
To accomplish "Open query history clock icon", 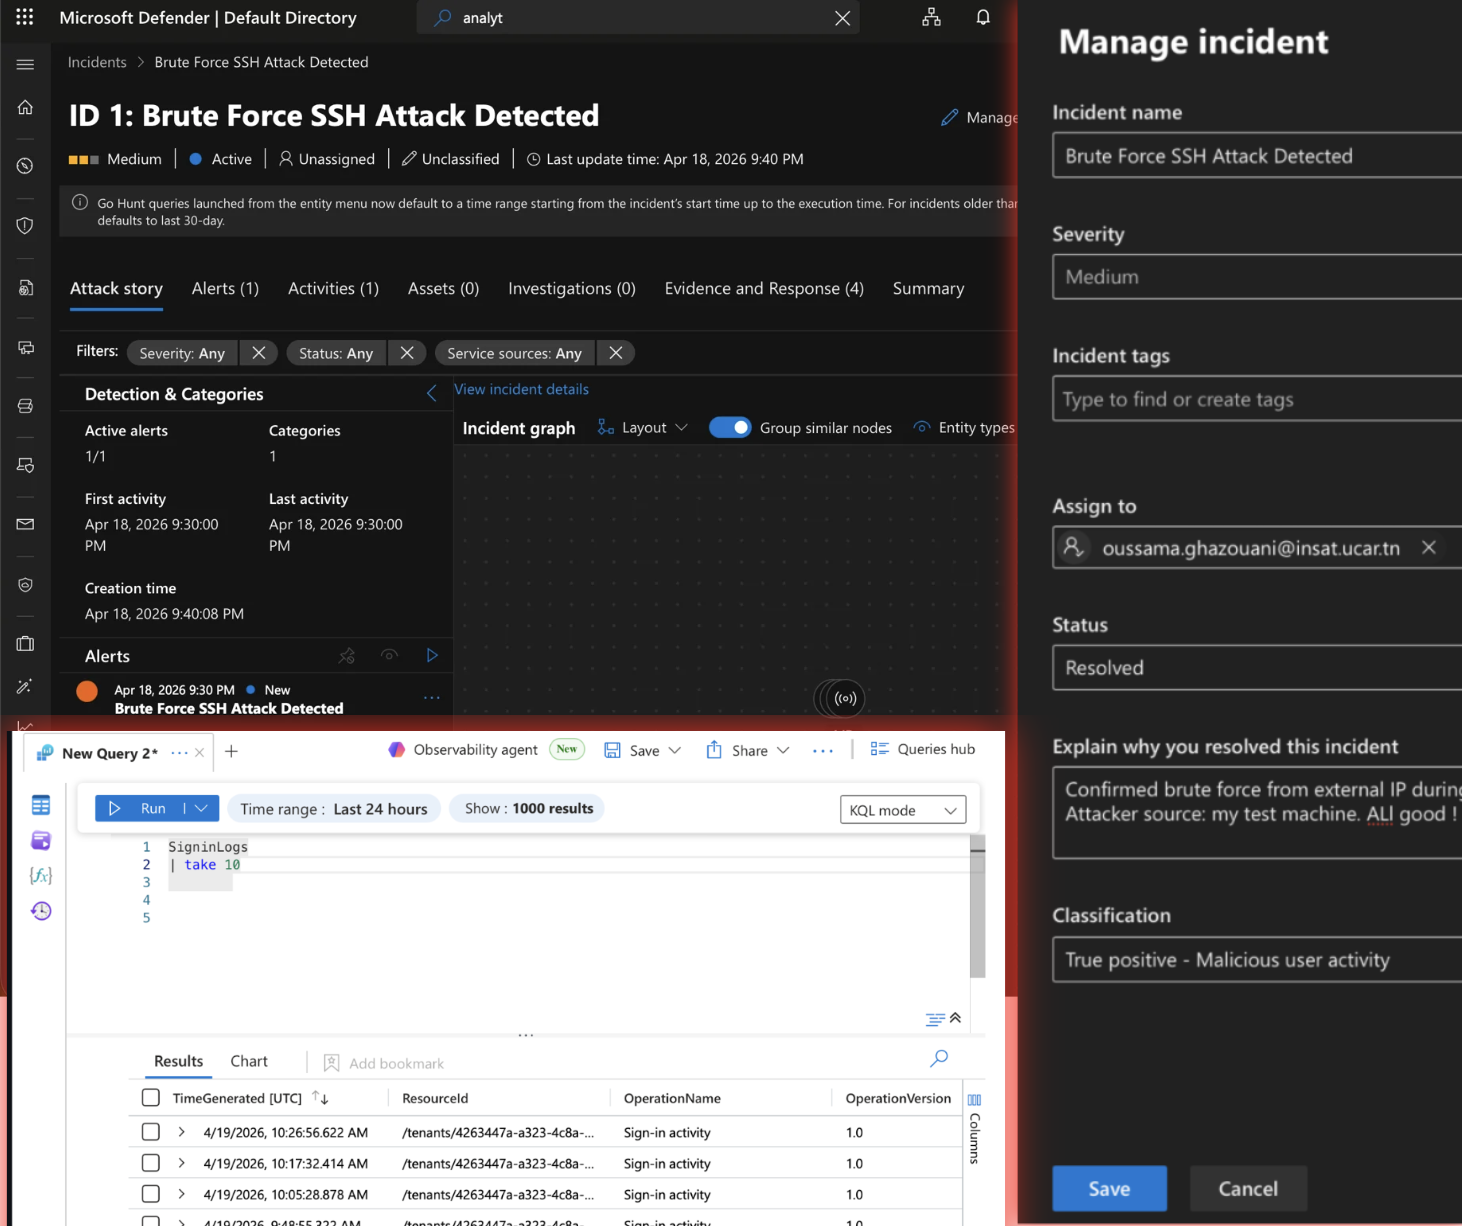I will click(41, 911).
